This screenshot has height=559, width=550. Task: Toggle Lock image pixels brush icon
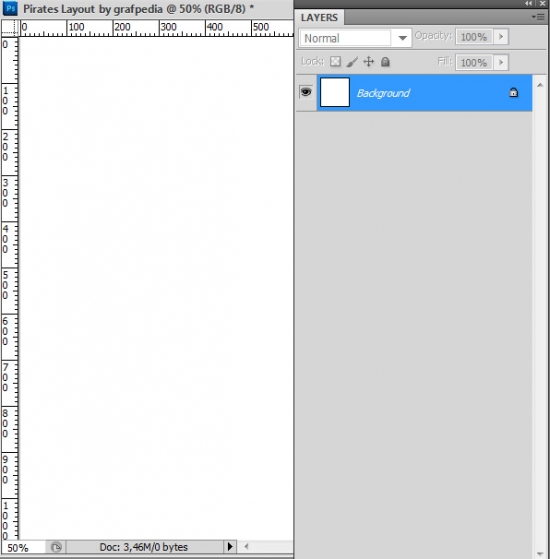pos(352,62)
